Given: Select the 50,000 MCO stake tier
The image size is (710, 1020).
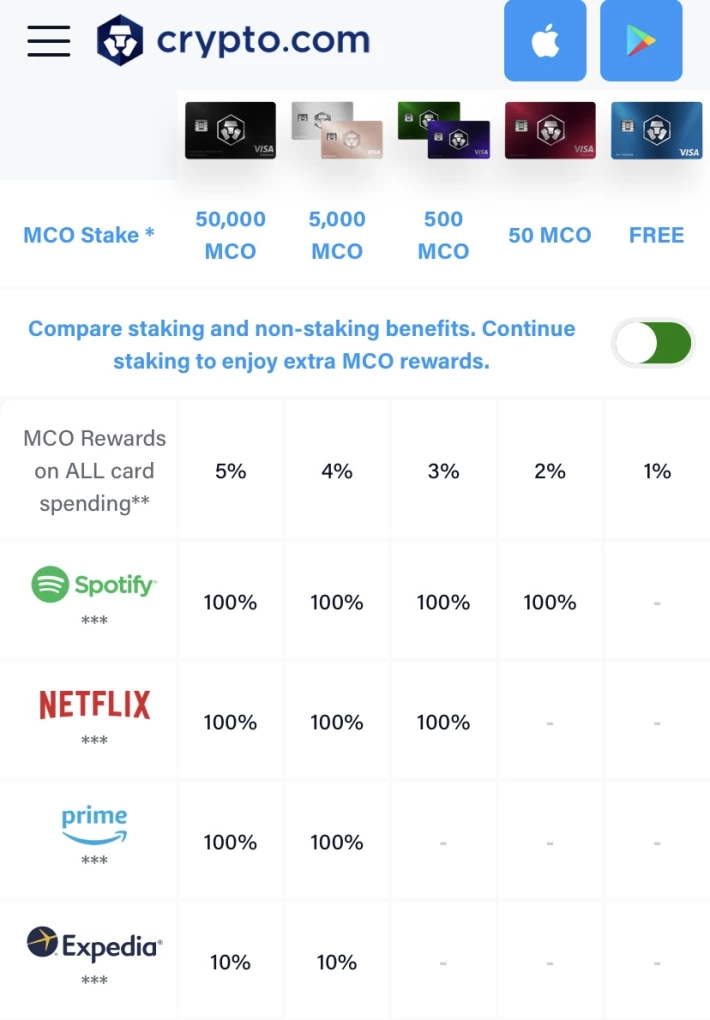Looking at the screenshot, I should click(x=230, y=235).
